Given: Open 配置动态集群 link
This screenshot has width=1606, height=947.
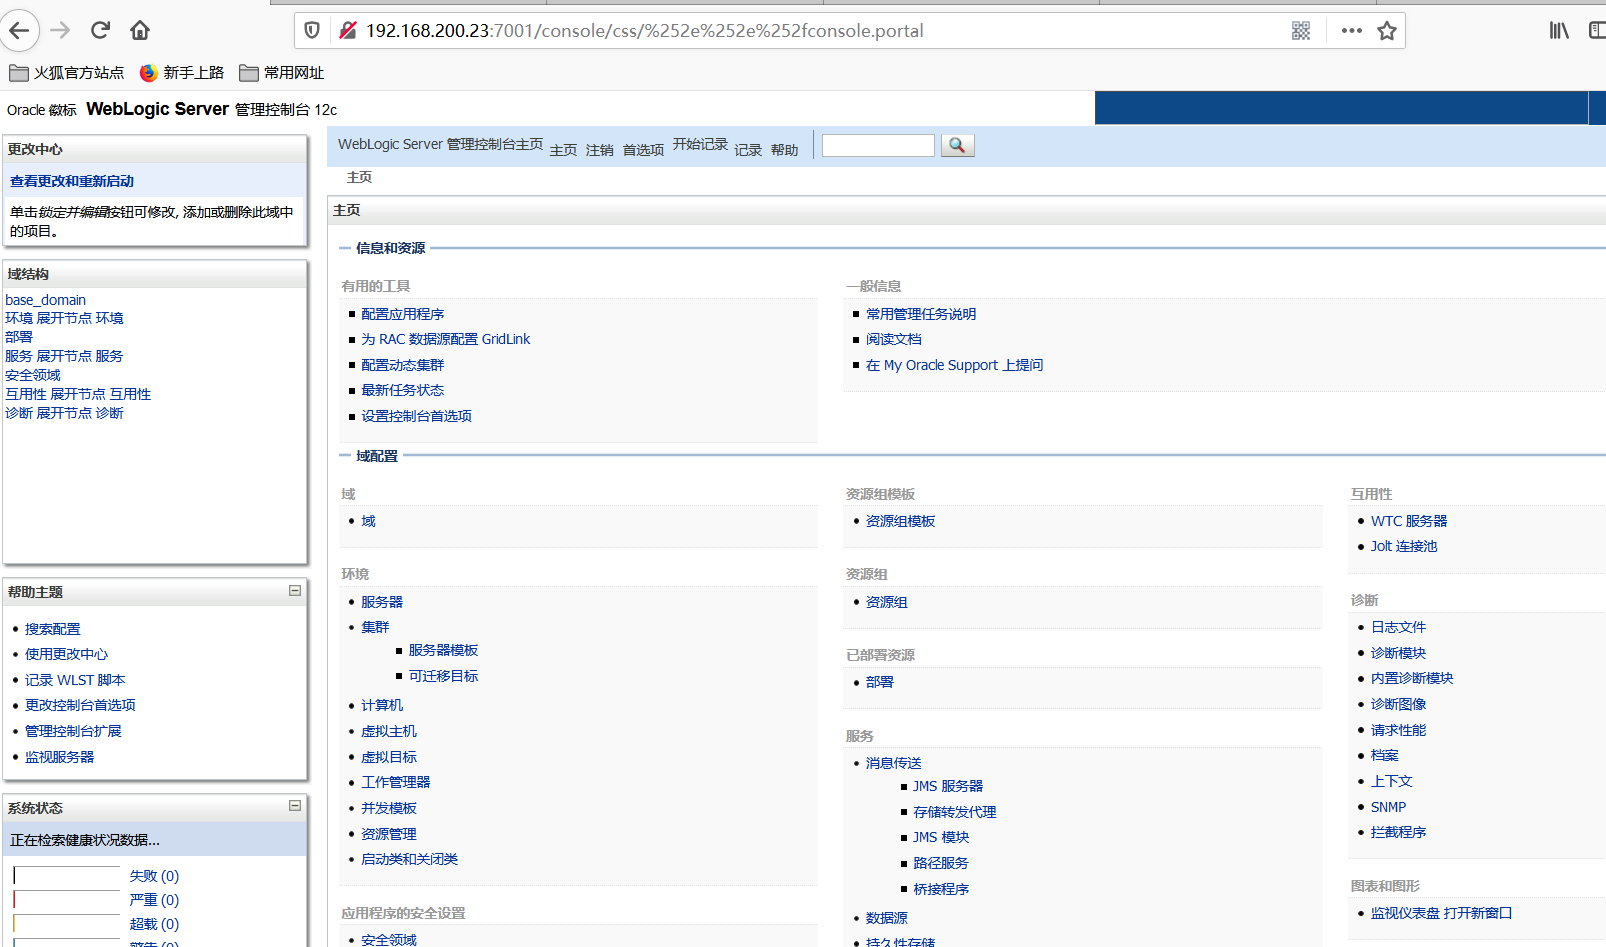Looking at the screenshot, I should (x=403, y=365).
